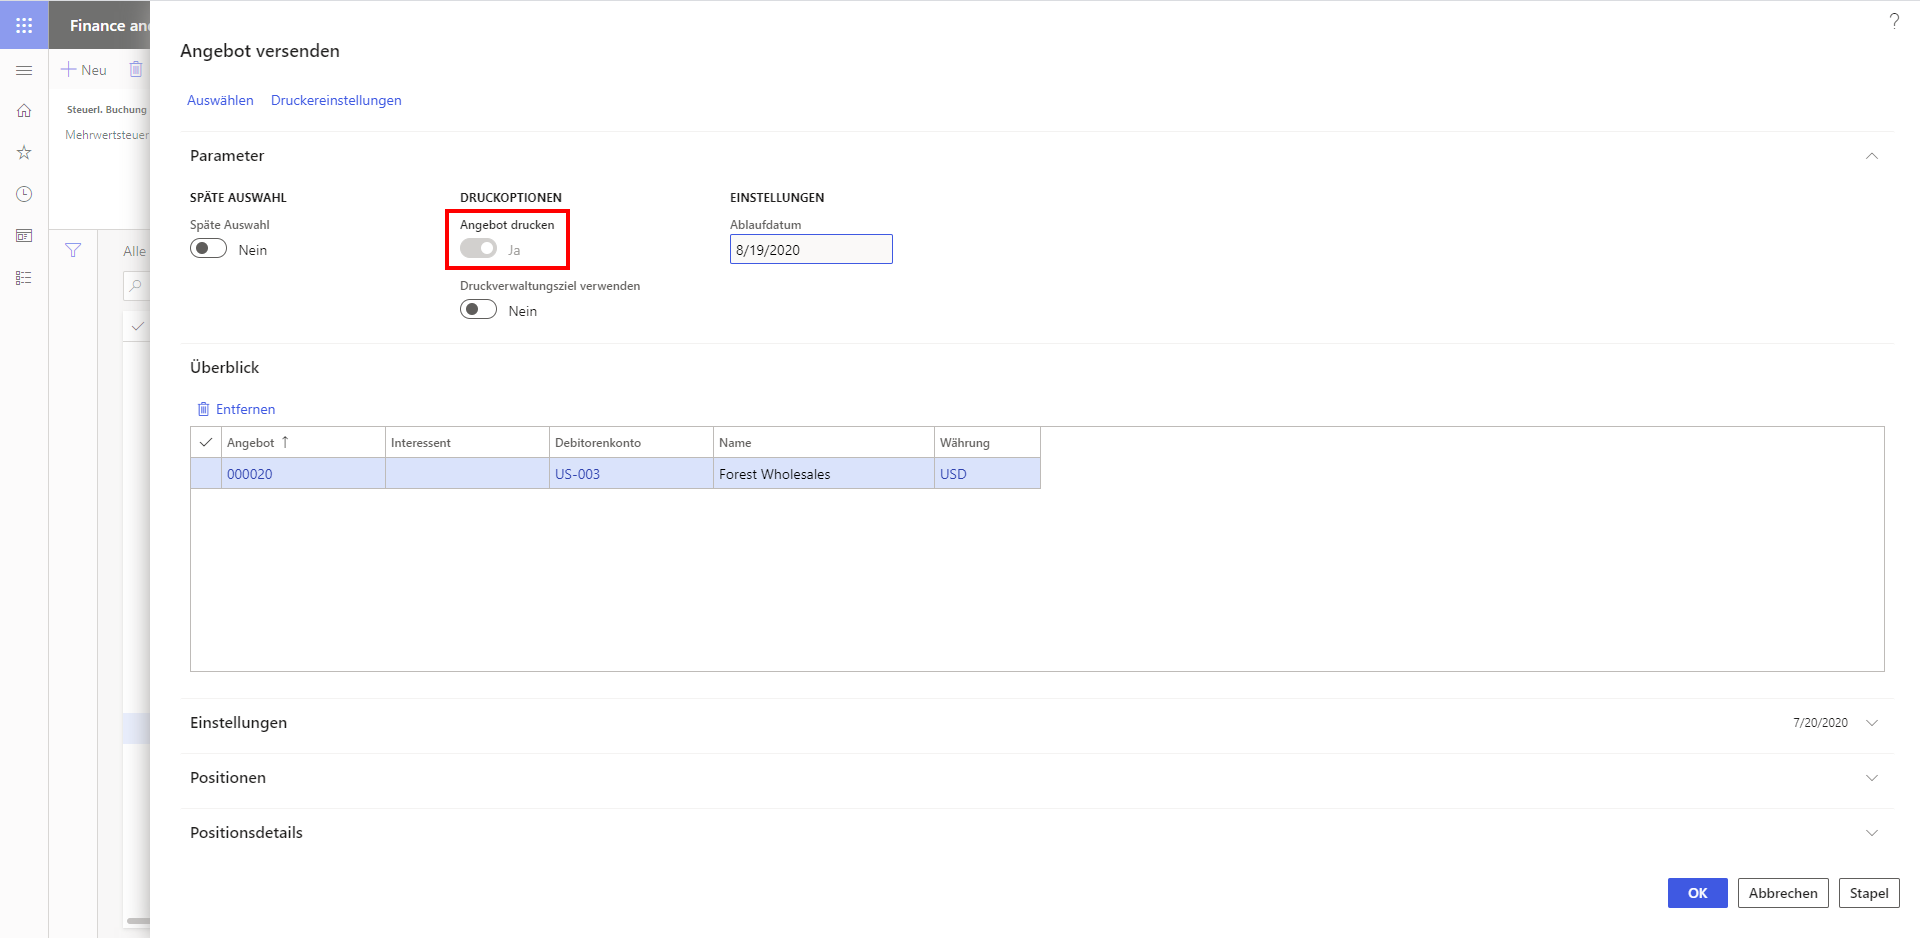Sort by the Angebot column header
The height and width of the screenshot is (938, 1920).
(x=303, y=442)
